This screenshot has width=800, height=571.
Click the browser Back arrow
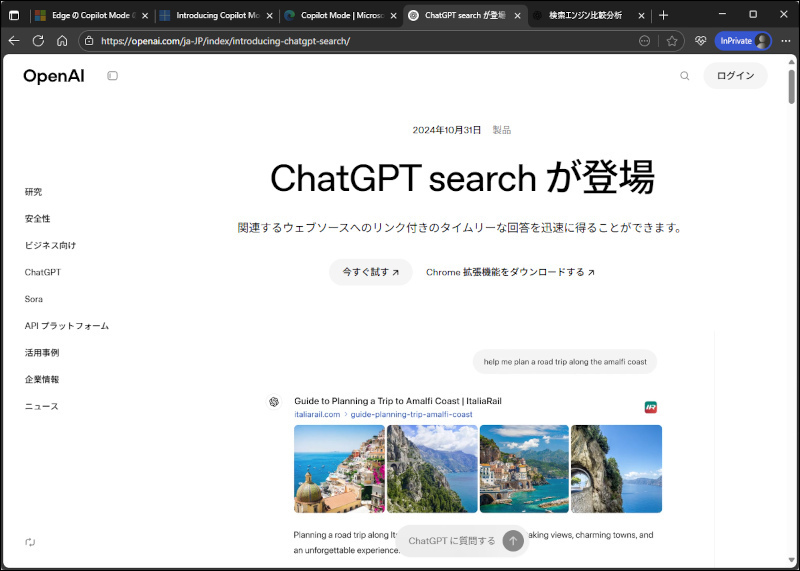[14, 41]
